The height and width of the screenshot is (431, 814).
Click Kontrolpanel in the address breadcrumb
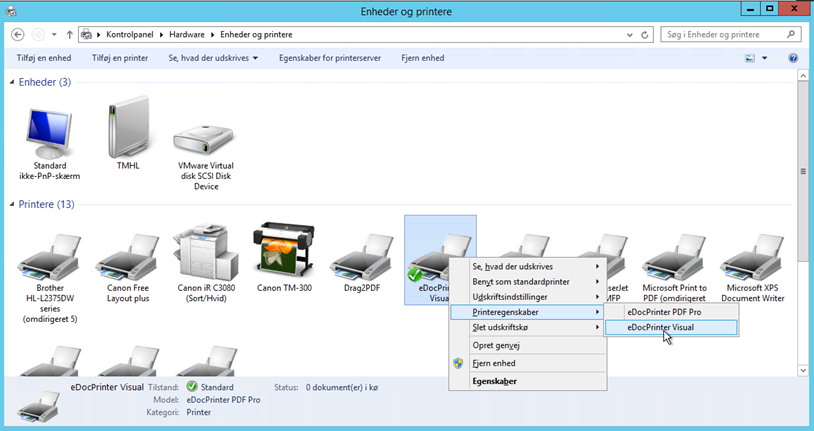tap(130, 35)
